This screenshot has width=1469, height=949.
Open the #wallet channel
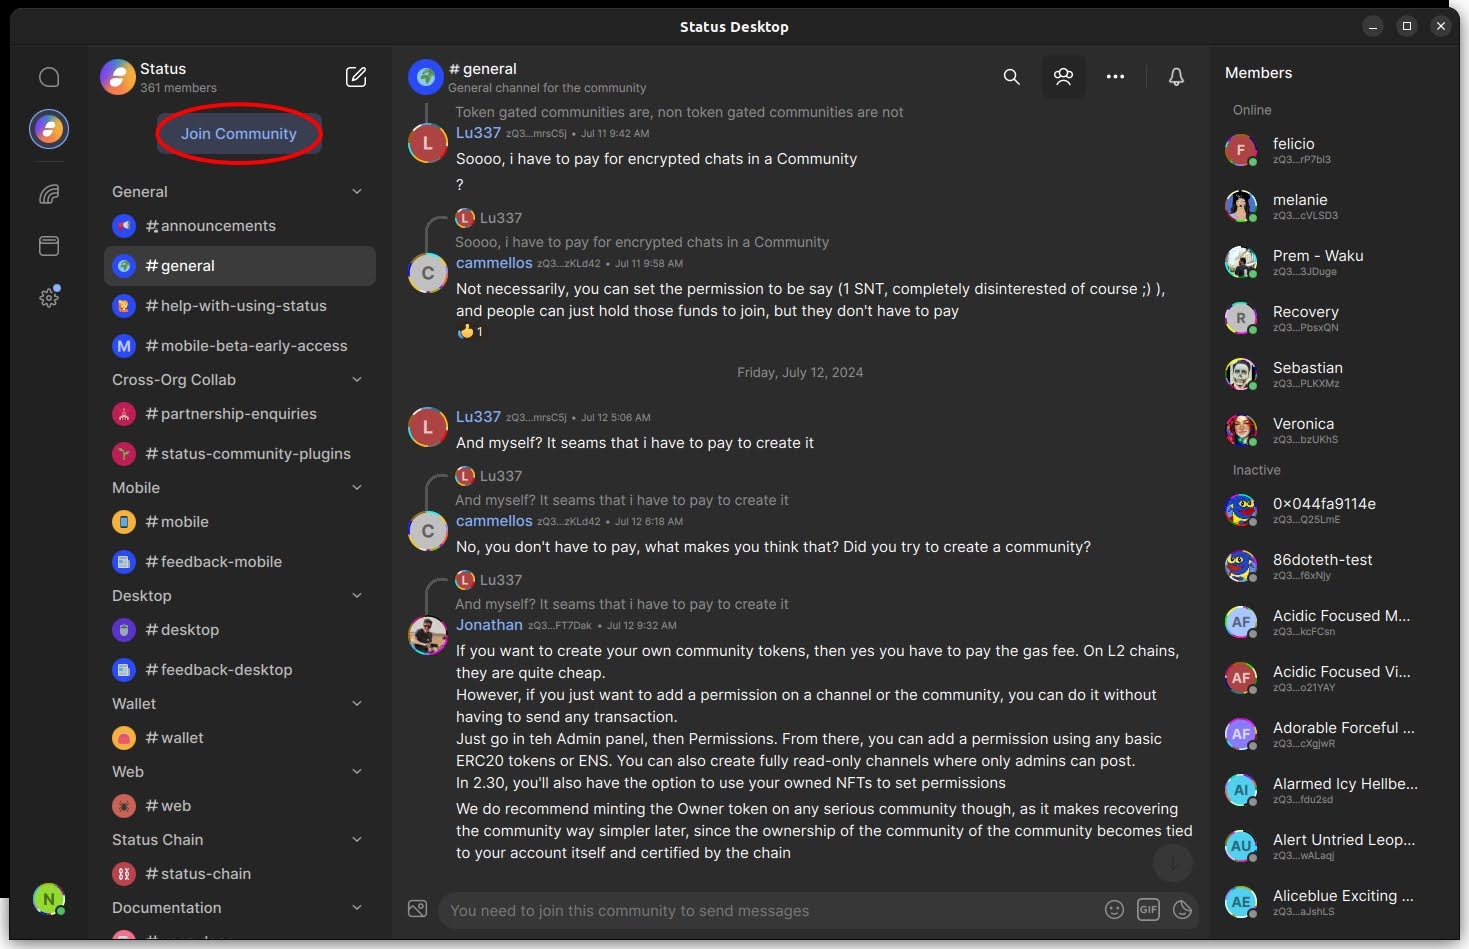240,738
